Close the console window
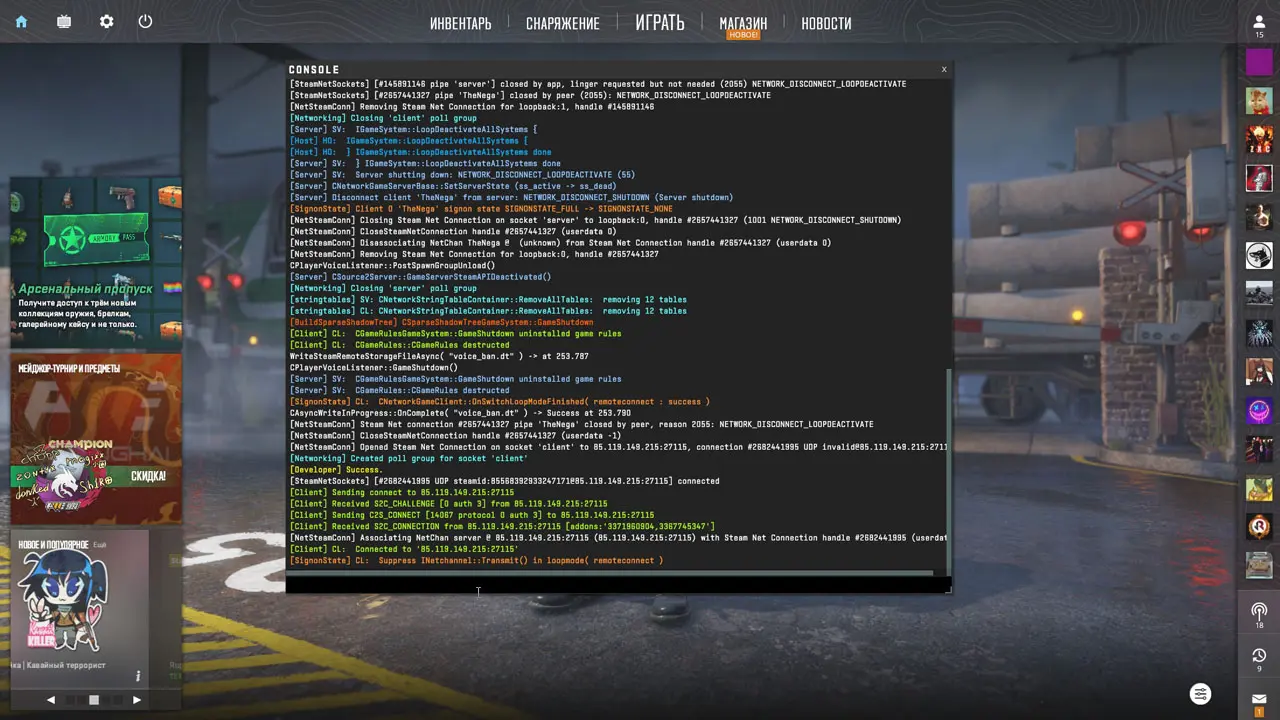This screenshot has height=720, width=1280. [943, 69]
